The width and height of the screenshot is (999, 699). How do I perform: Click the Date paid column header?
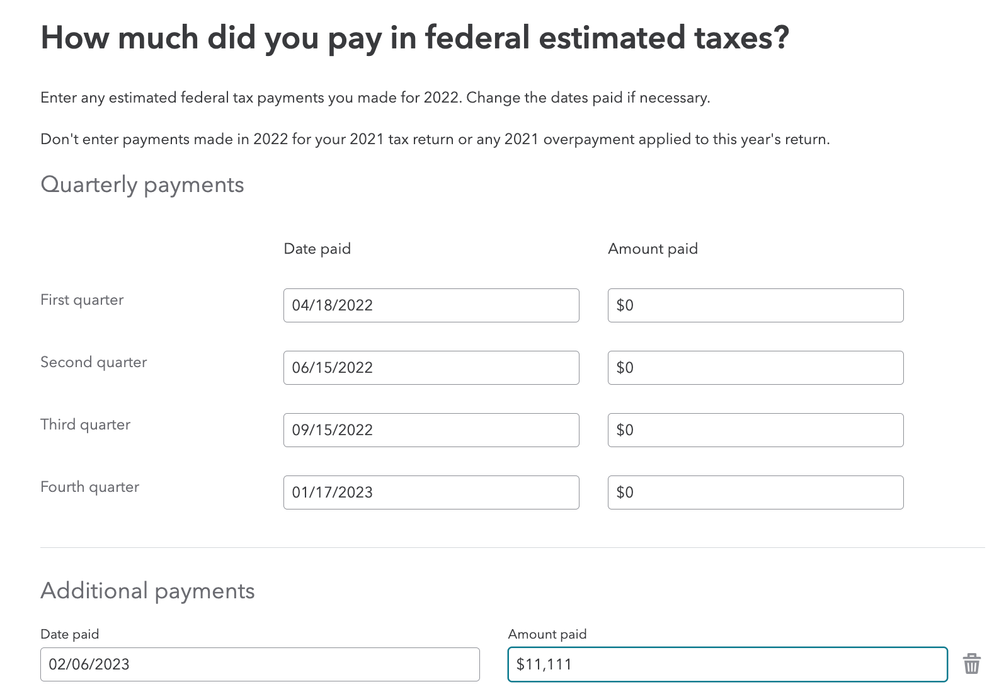click(317, 249)
